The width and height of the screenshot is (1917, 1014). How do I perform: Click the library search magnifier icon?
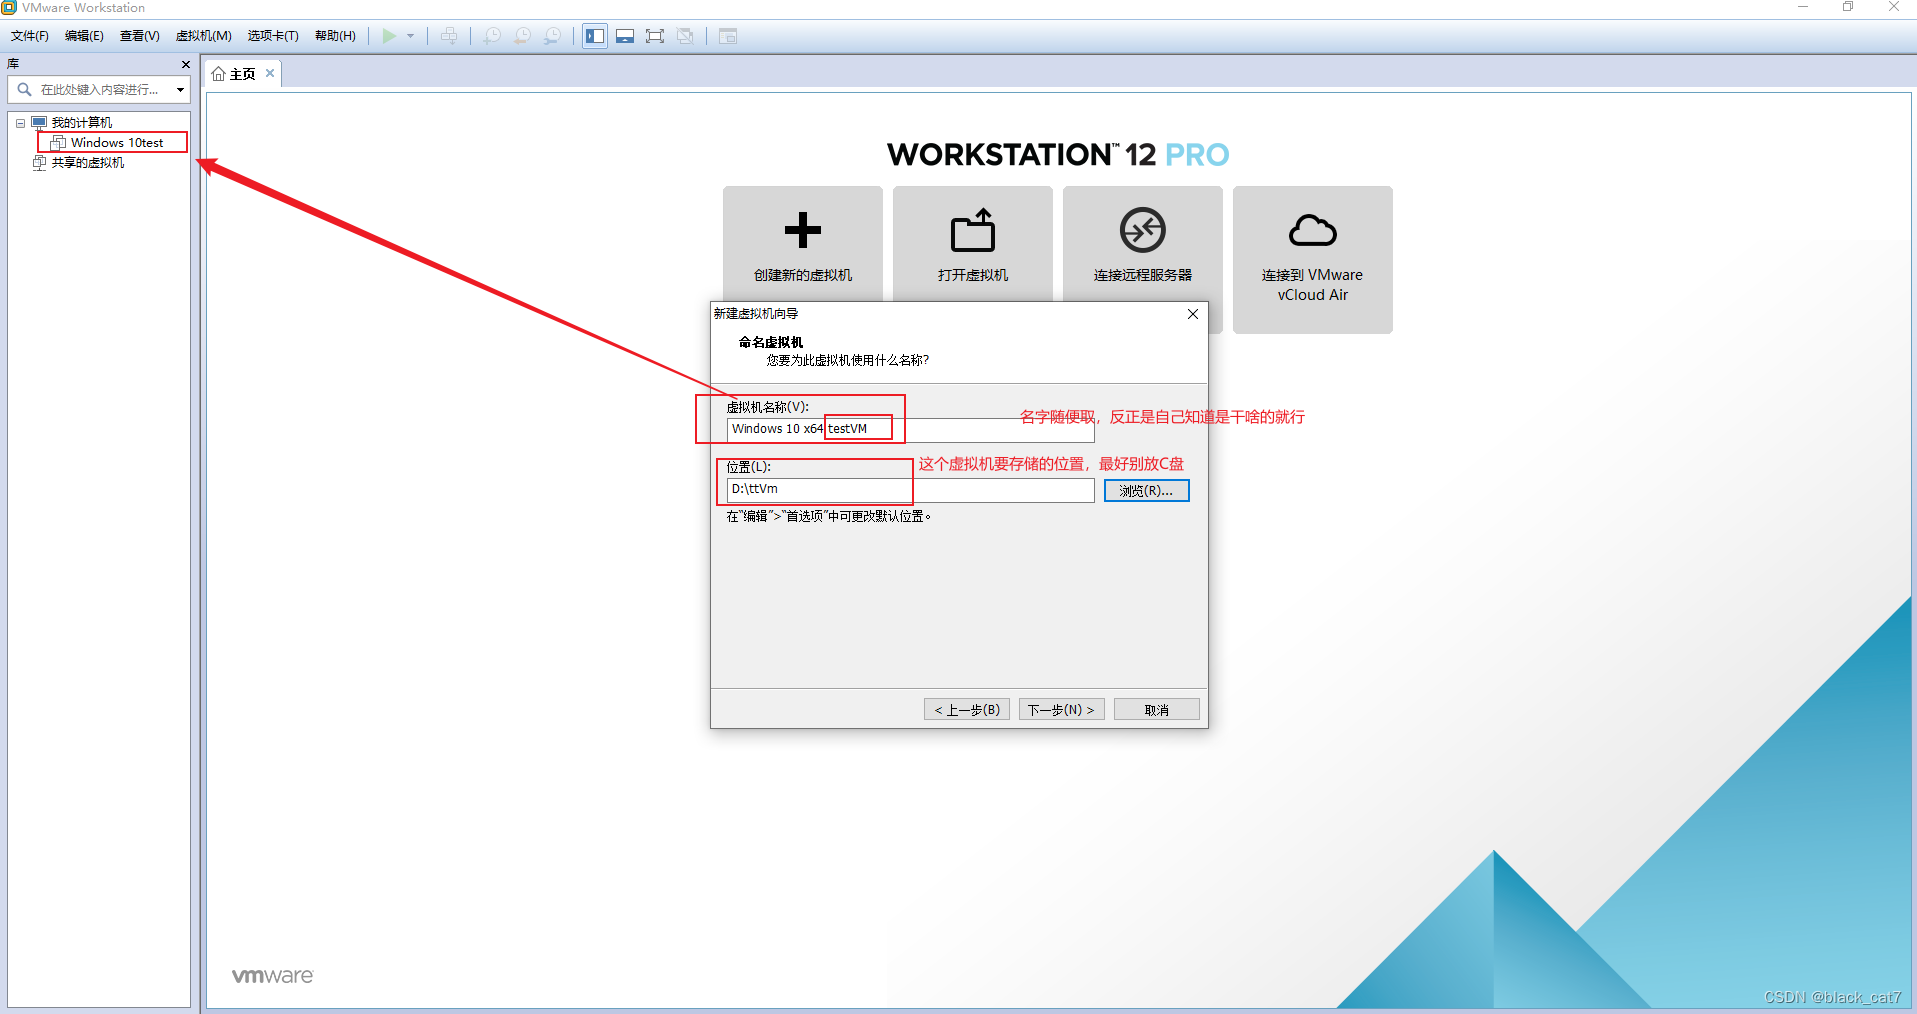coord(24,90)
